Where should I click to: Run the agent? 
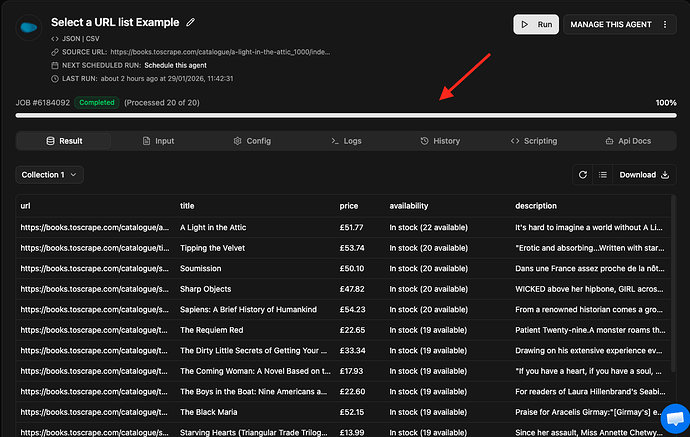click(x=536, y=24)
